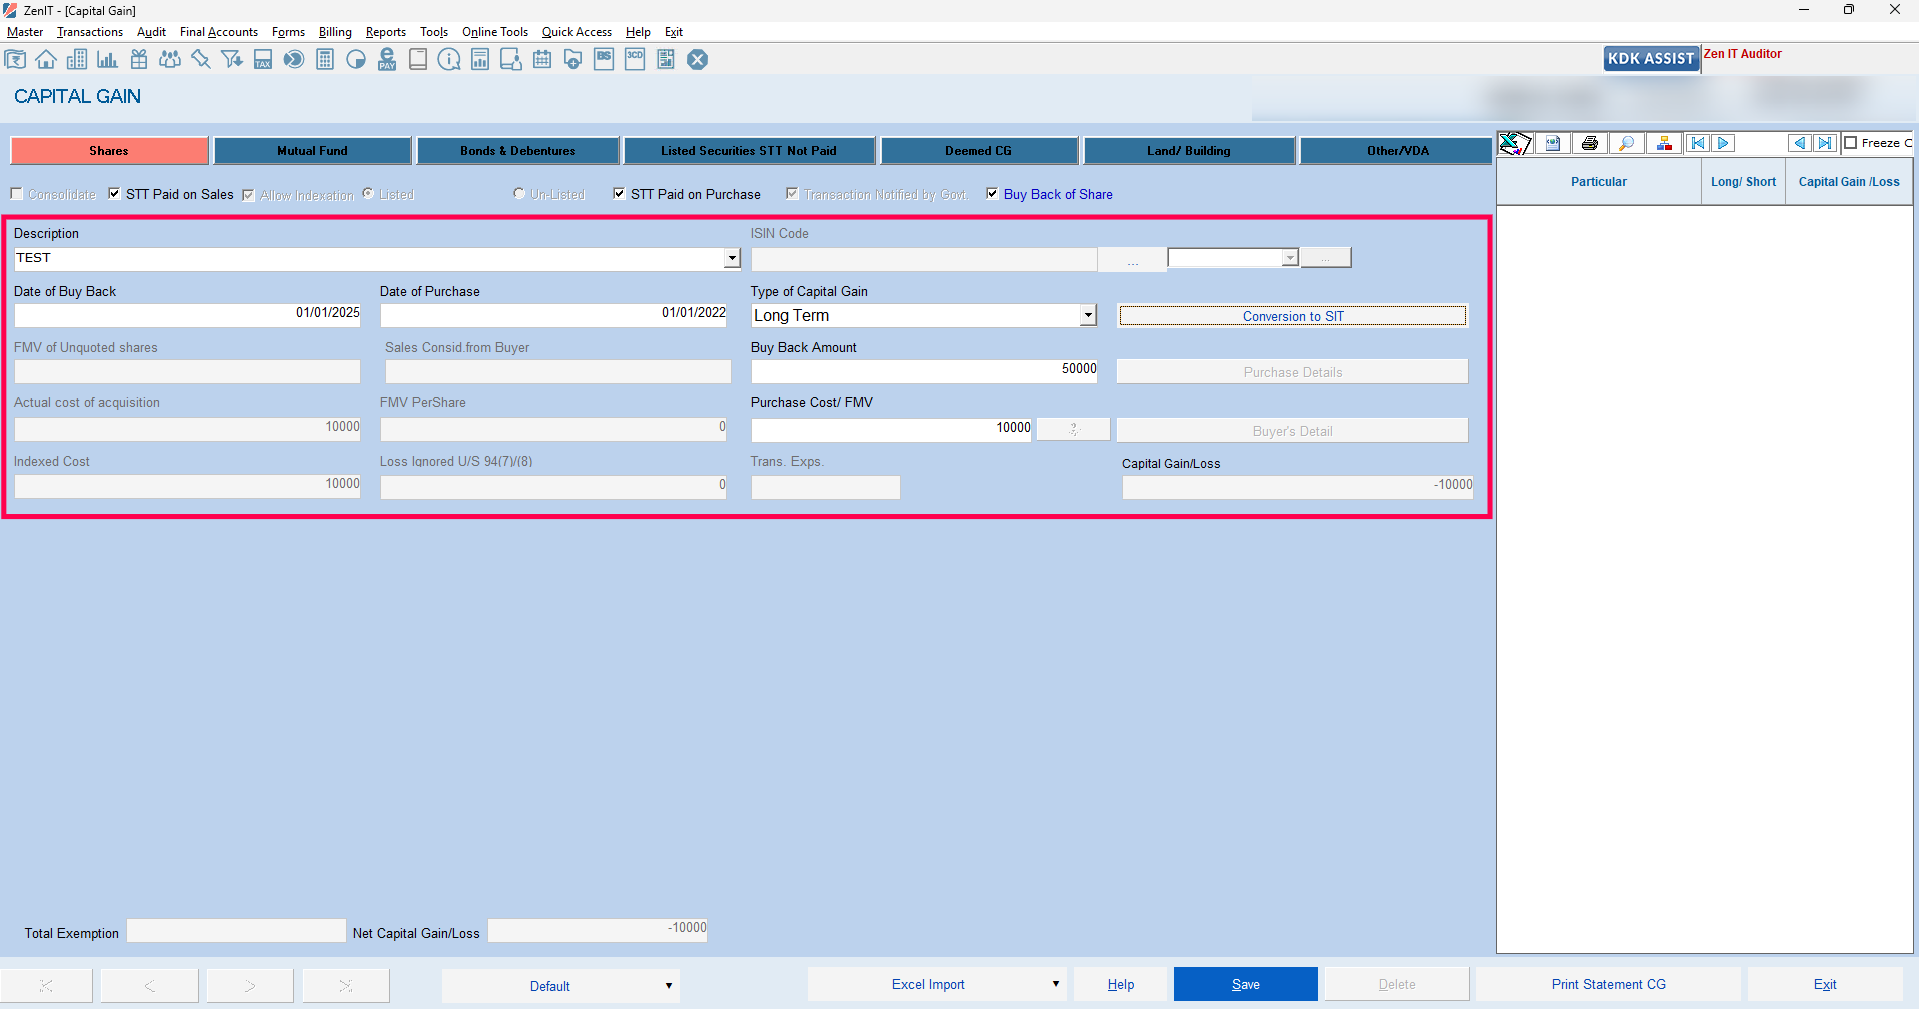Click the Home icon in the toolbar

(x=46, y=60)
